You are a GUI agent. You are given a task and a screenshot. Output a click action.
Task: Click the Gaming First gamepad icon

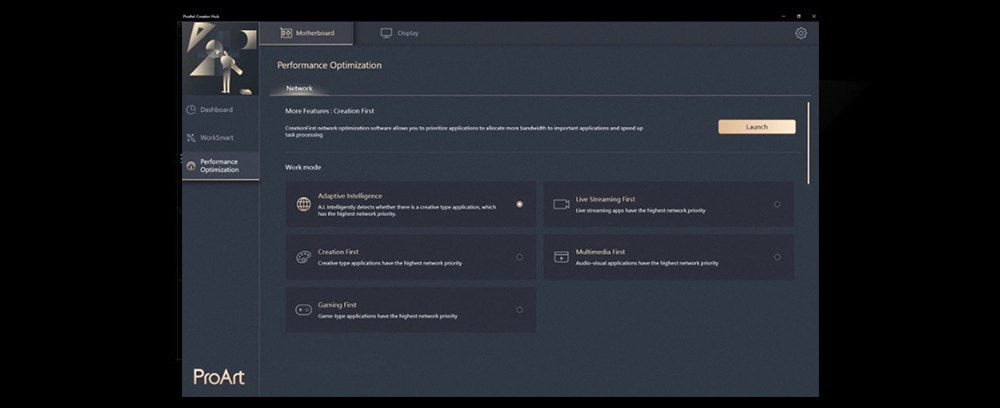click(304, 310)
